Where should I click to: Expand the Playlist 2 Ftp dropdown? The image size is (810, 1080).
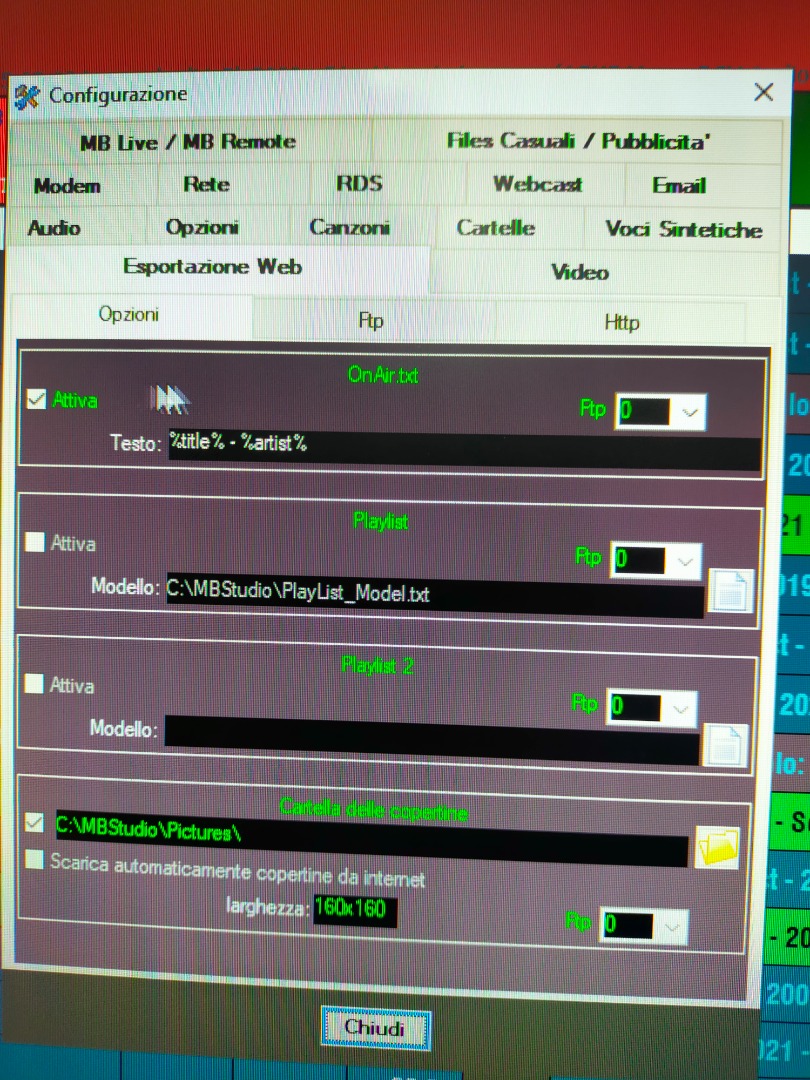[x=680, y=709]
